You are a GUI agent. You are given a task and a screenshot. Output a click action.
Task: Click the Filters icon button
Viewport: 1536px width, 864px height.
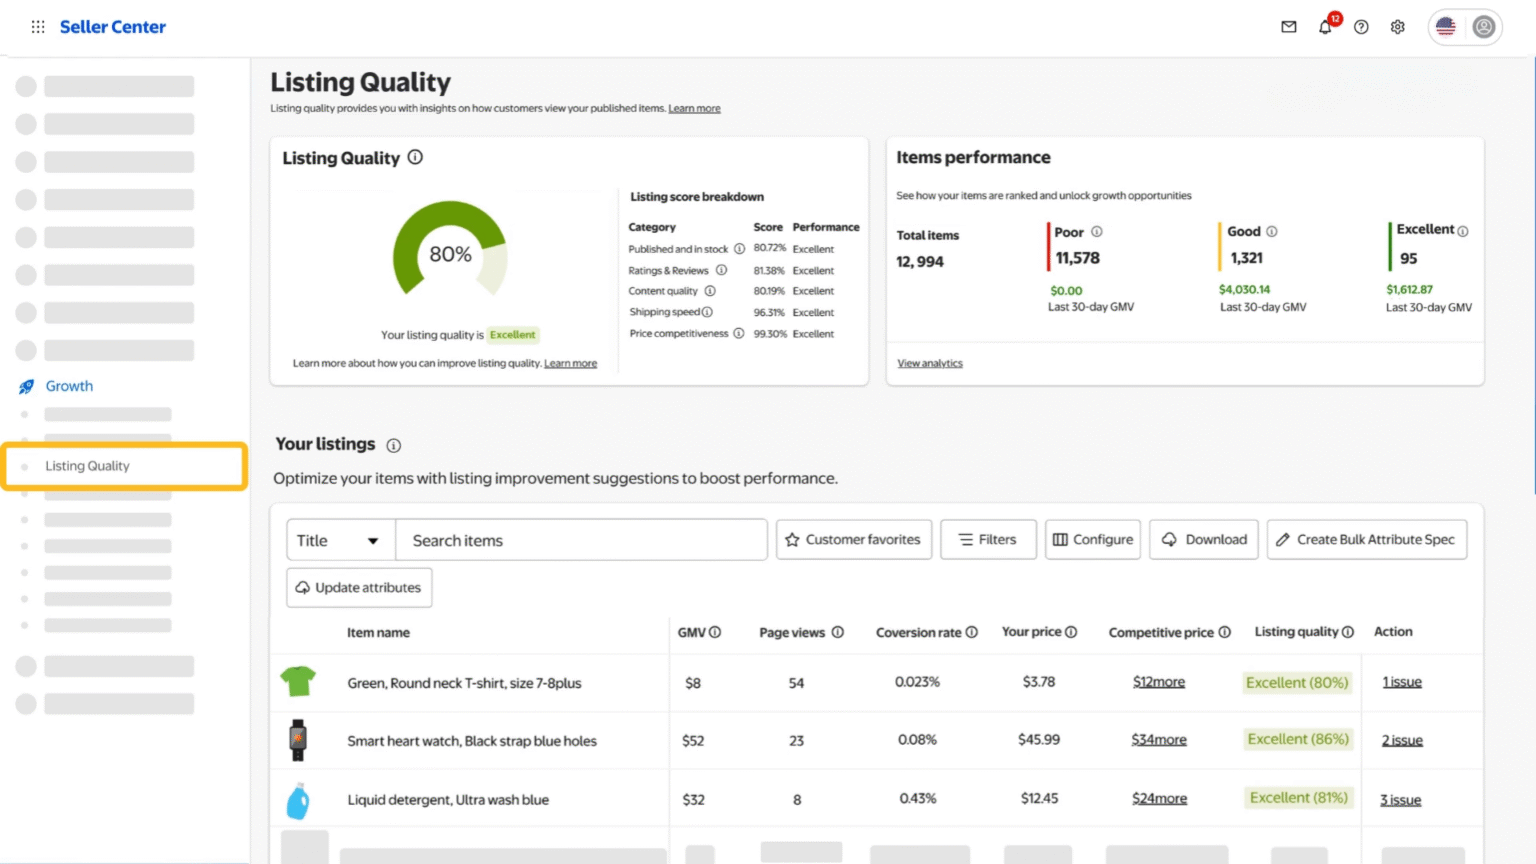[x=966, y=539]
